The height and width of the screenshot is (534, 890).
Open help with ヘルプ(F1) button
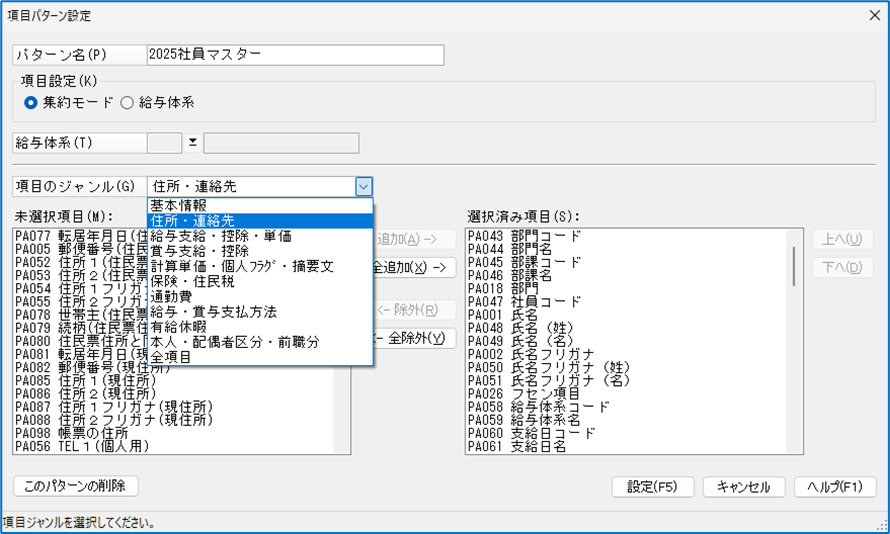(x=834, y=487)
